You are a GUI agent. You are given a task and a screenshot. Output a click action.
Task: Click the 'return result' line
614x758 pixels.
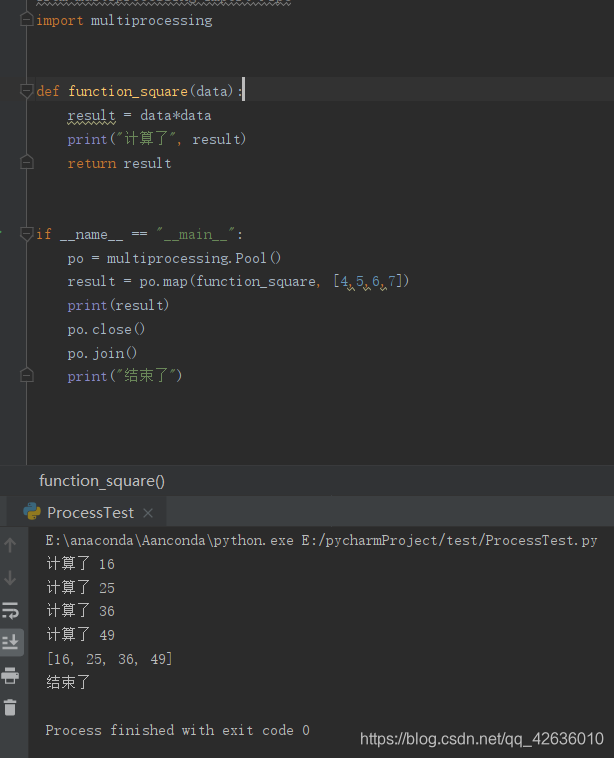(119, 163)
